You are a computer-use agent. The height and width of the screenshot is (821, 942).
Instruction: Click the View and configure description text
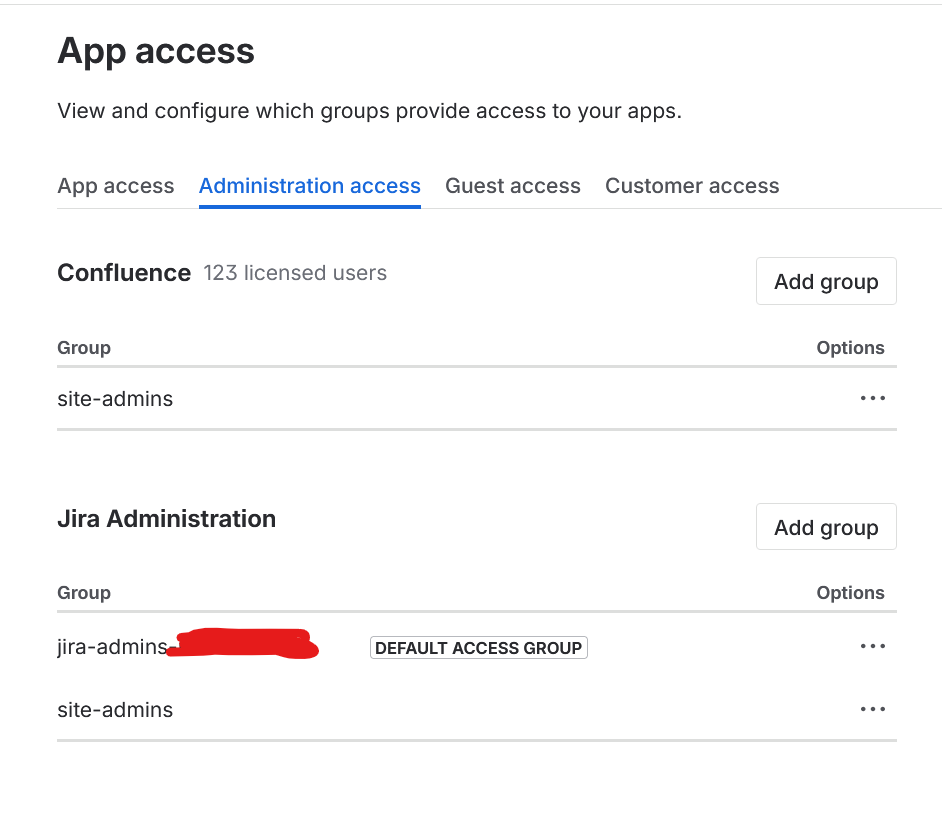[369, 111]
